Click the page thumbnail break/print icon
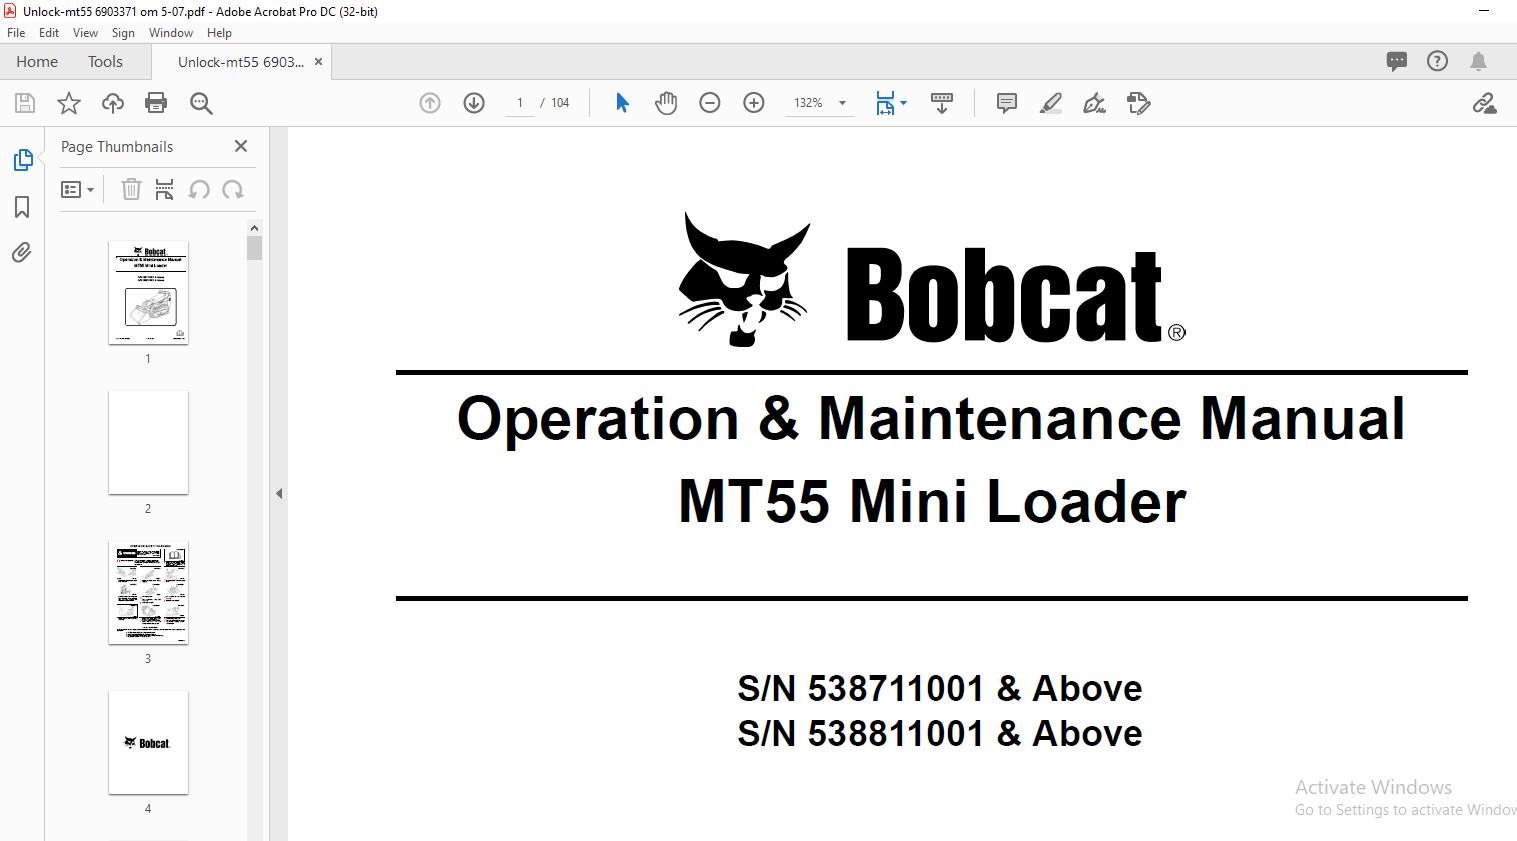The image size is (1517, 841). click(x=164, y=190)
